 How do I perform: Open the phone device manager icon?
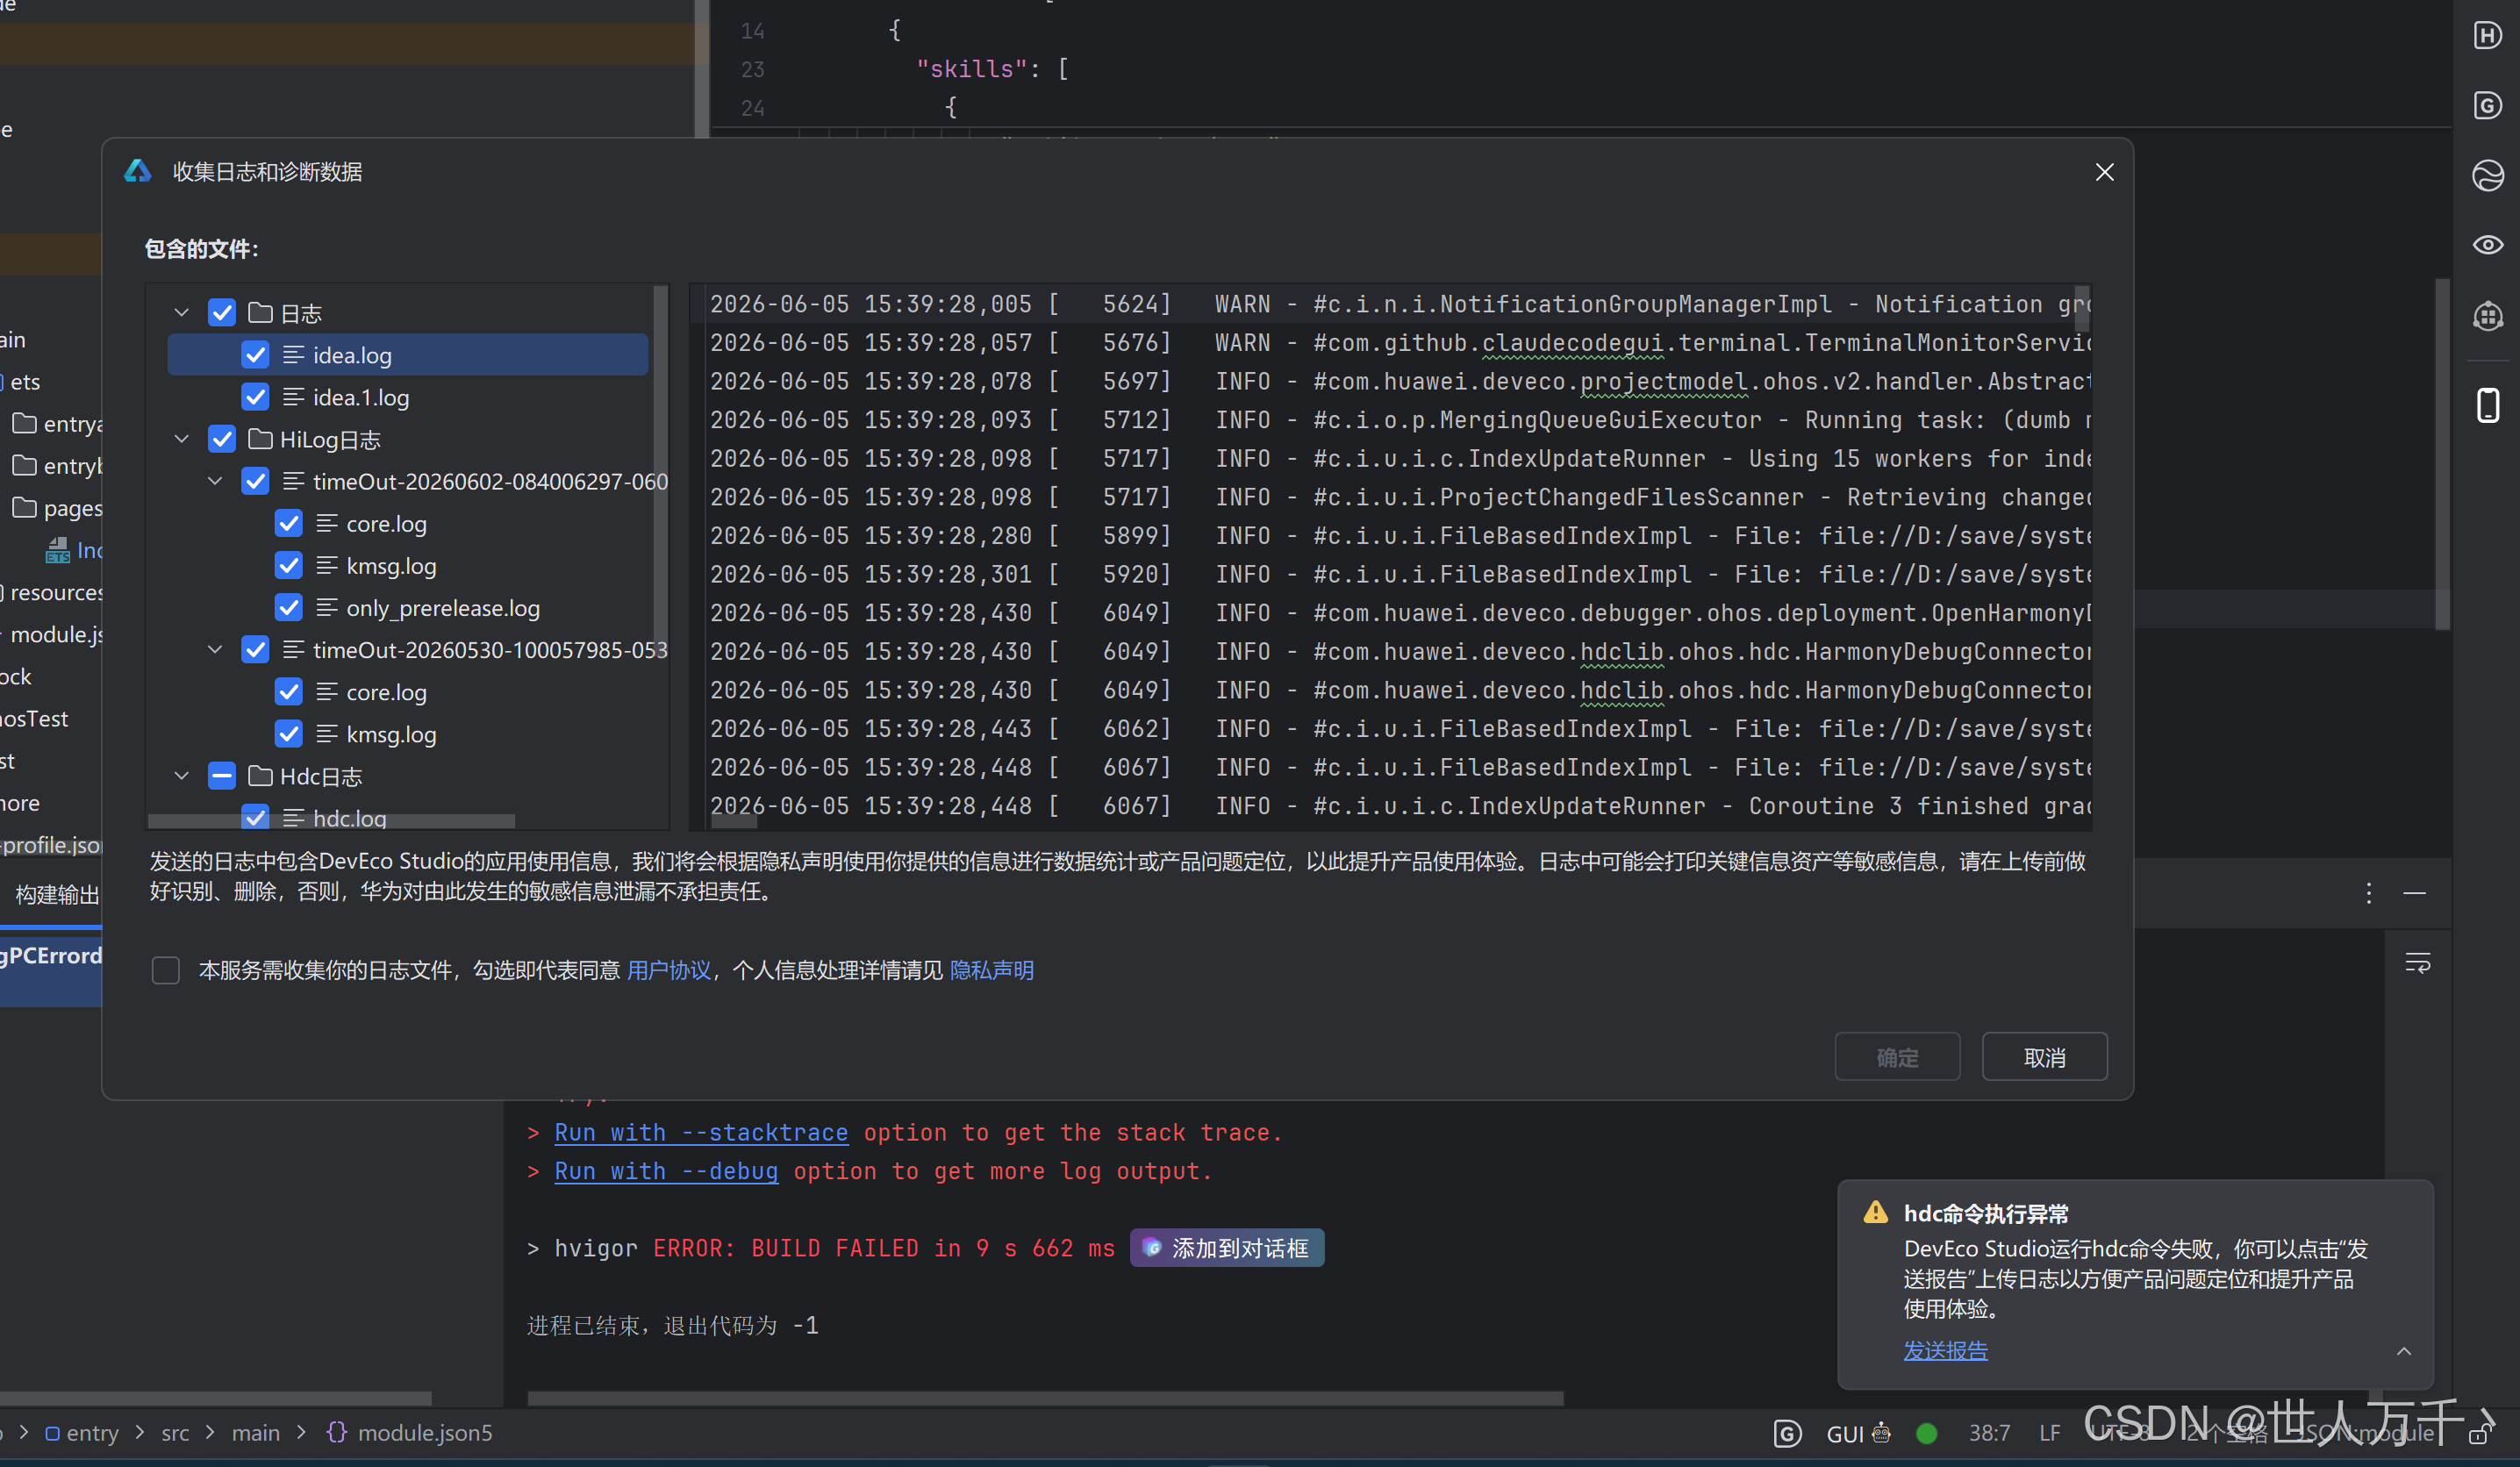2487,405
